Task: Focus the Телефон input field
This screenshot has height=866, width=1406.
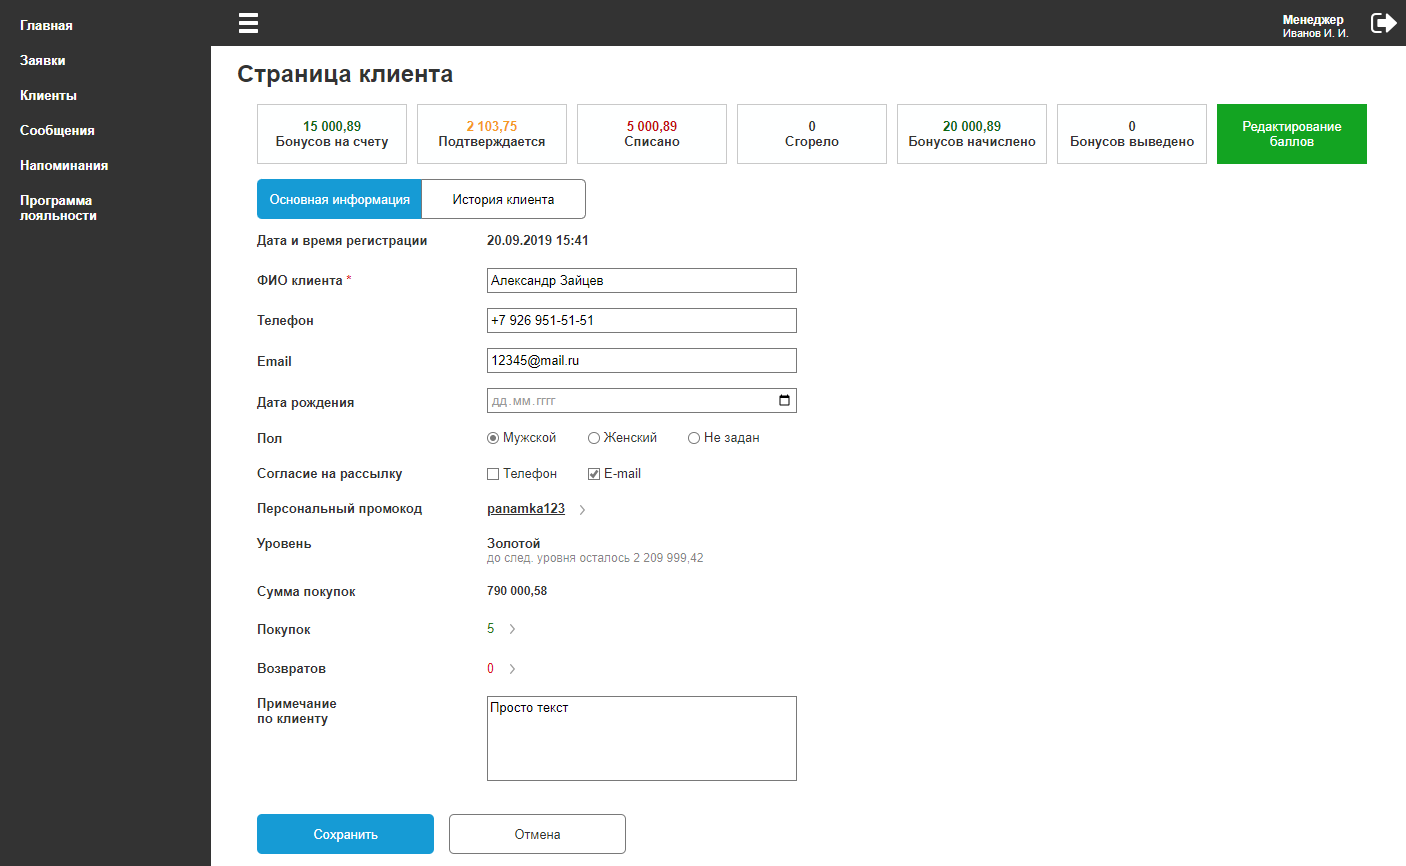Action: coord(642,321)
